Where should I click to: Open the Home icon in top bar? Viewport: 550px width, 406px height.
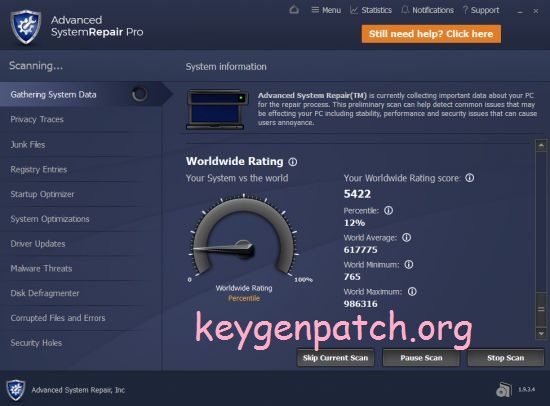[x=294, y=9]
